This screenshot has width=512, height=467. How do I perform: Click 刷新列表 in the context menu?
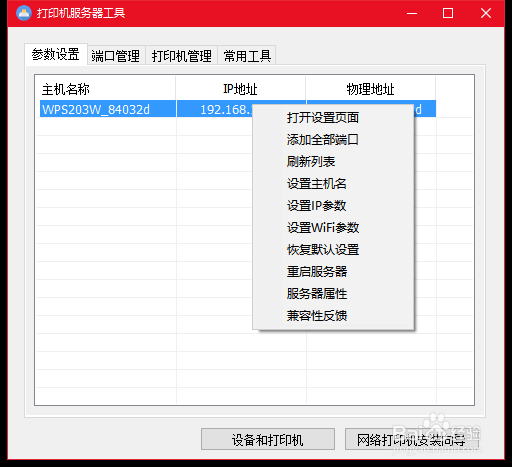point(333,162)
